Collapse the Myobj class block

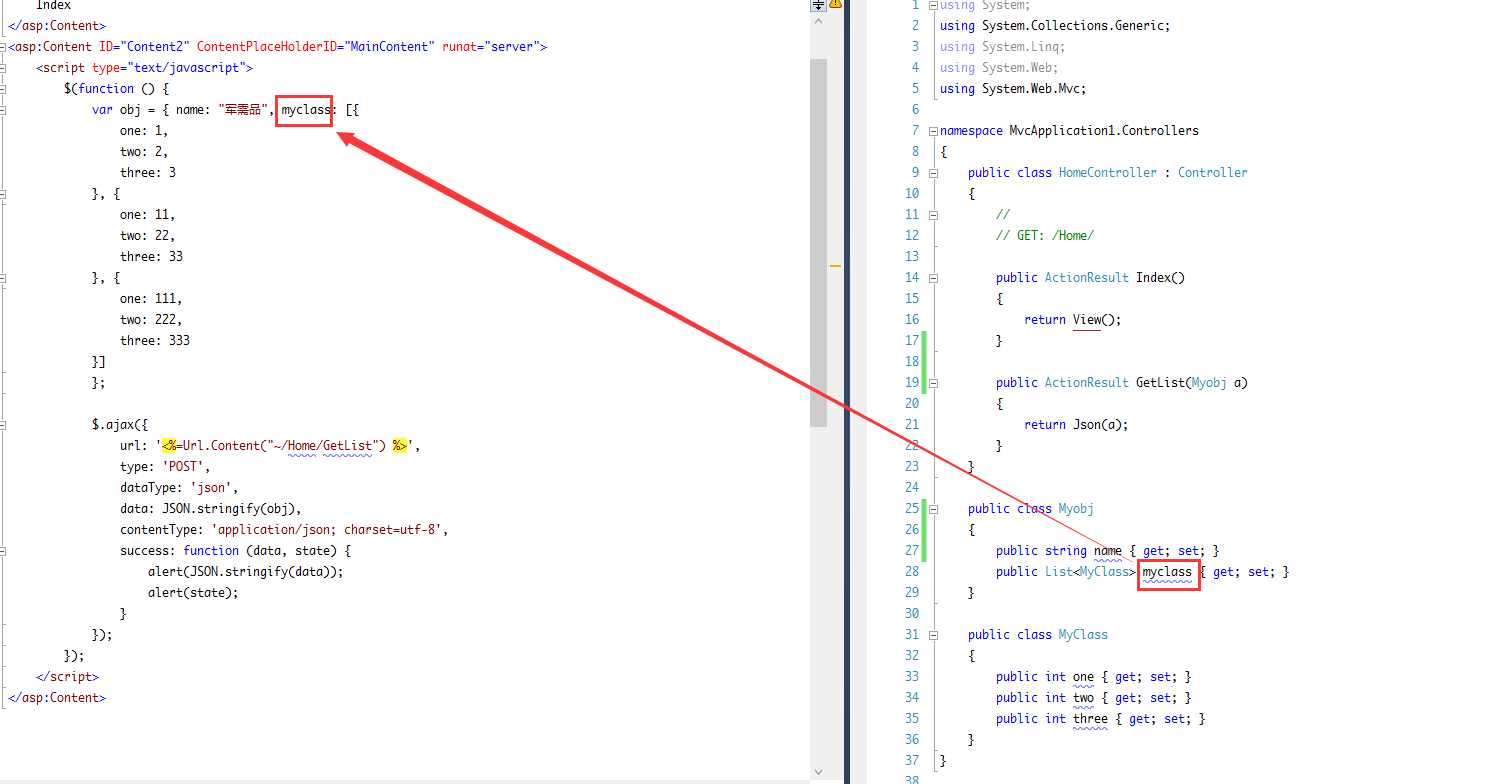tap(933, 508)
